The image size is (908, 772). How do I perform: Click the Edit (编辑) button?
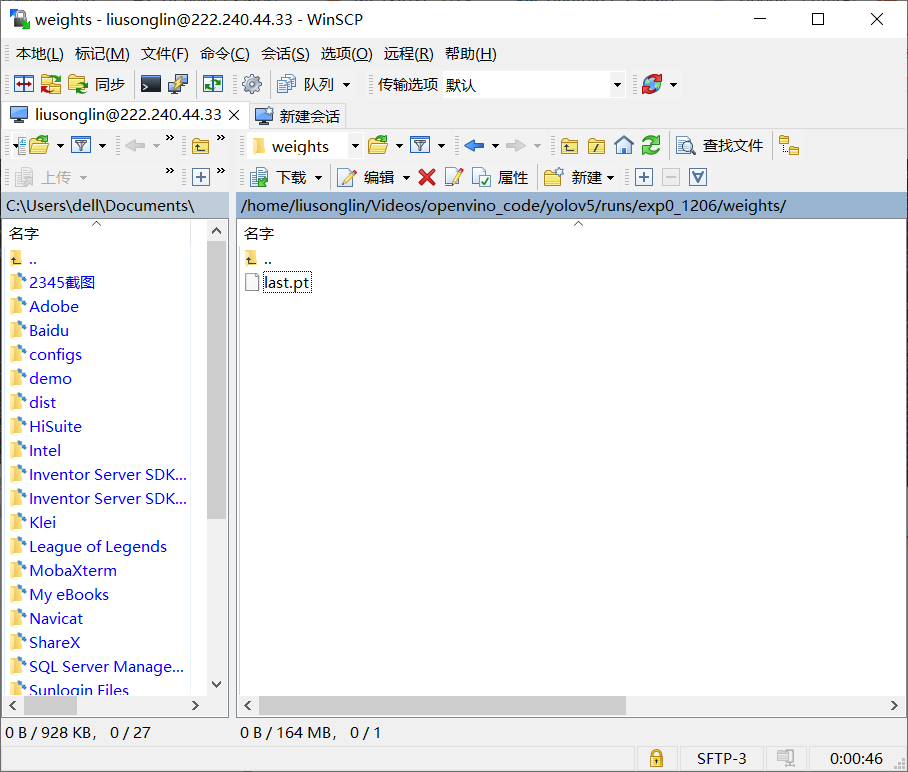(x=367, y=177)
